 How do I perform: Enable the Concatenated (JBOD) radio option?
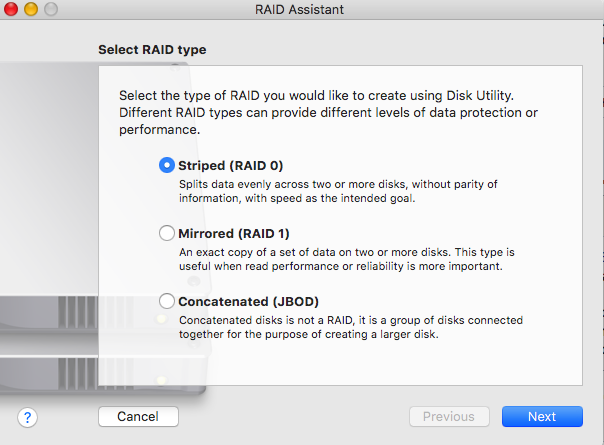(167, 301)
